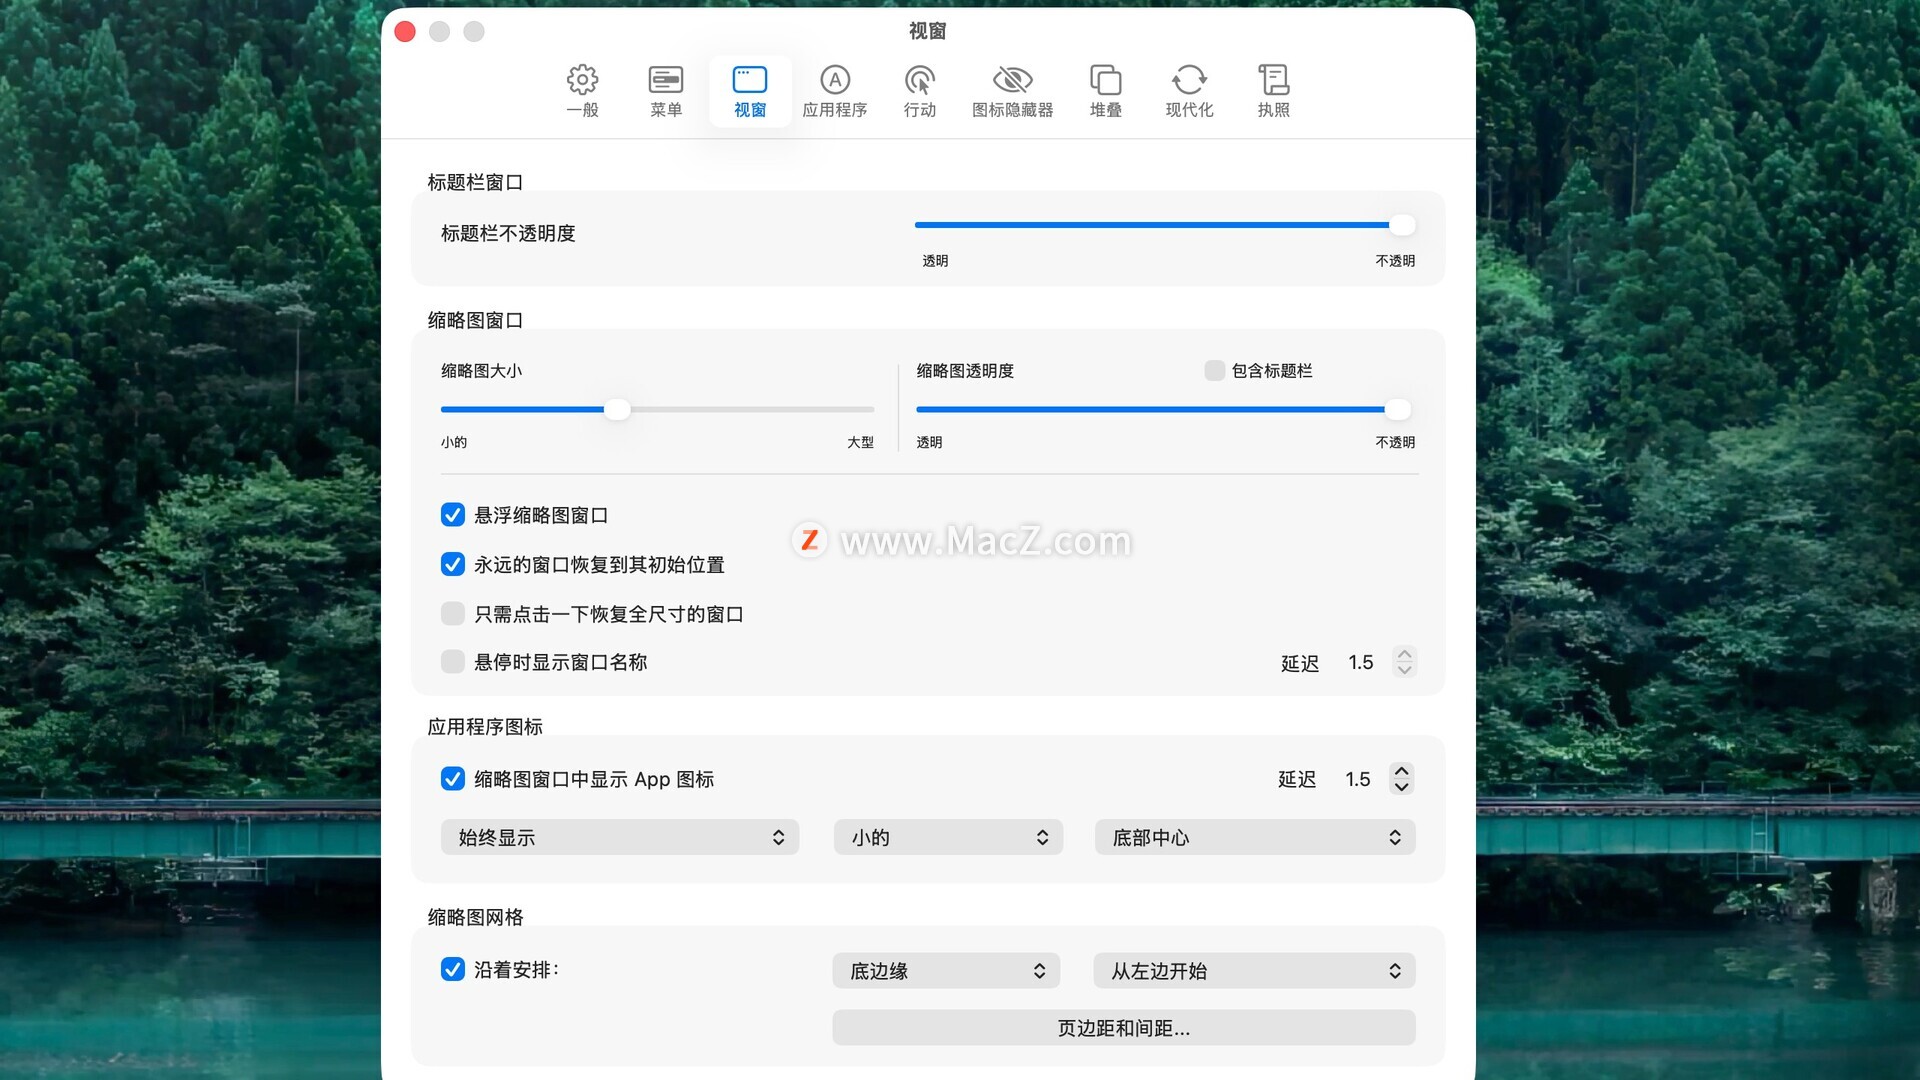
Task: Select the 视窗 window icon
Action: (x=750, y=79)
